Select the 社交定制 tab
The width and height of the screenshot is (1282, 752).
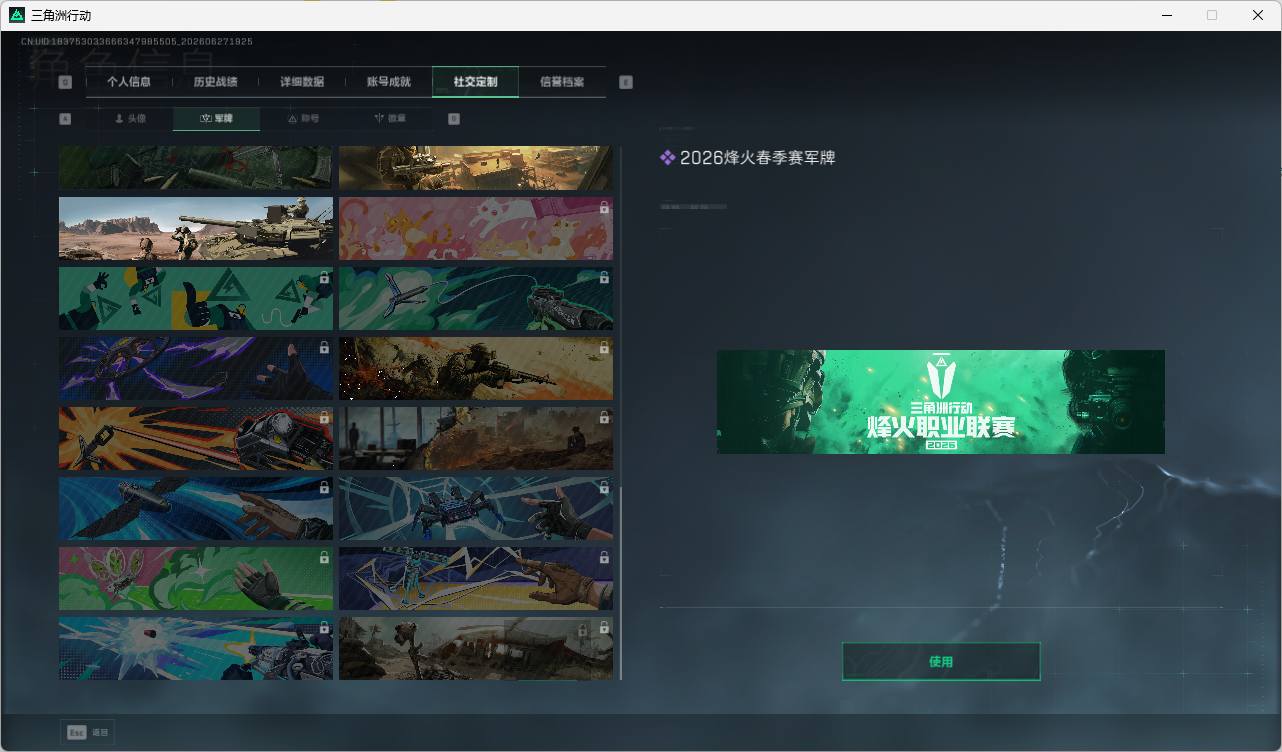tap(475, 82)
